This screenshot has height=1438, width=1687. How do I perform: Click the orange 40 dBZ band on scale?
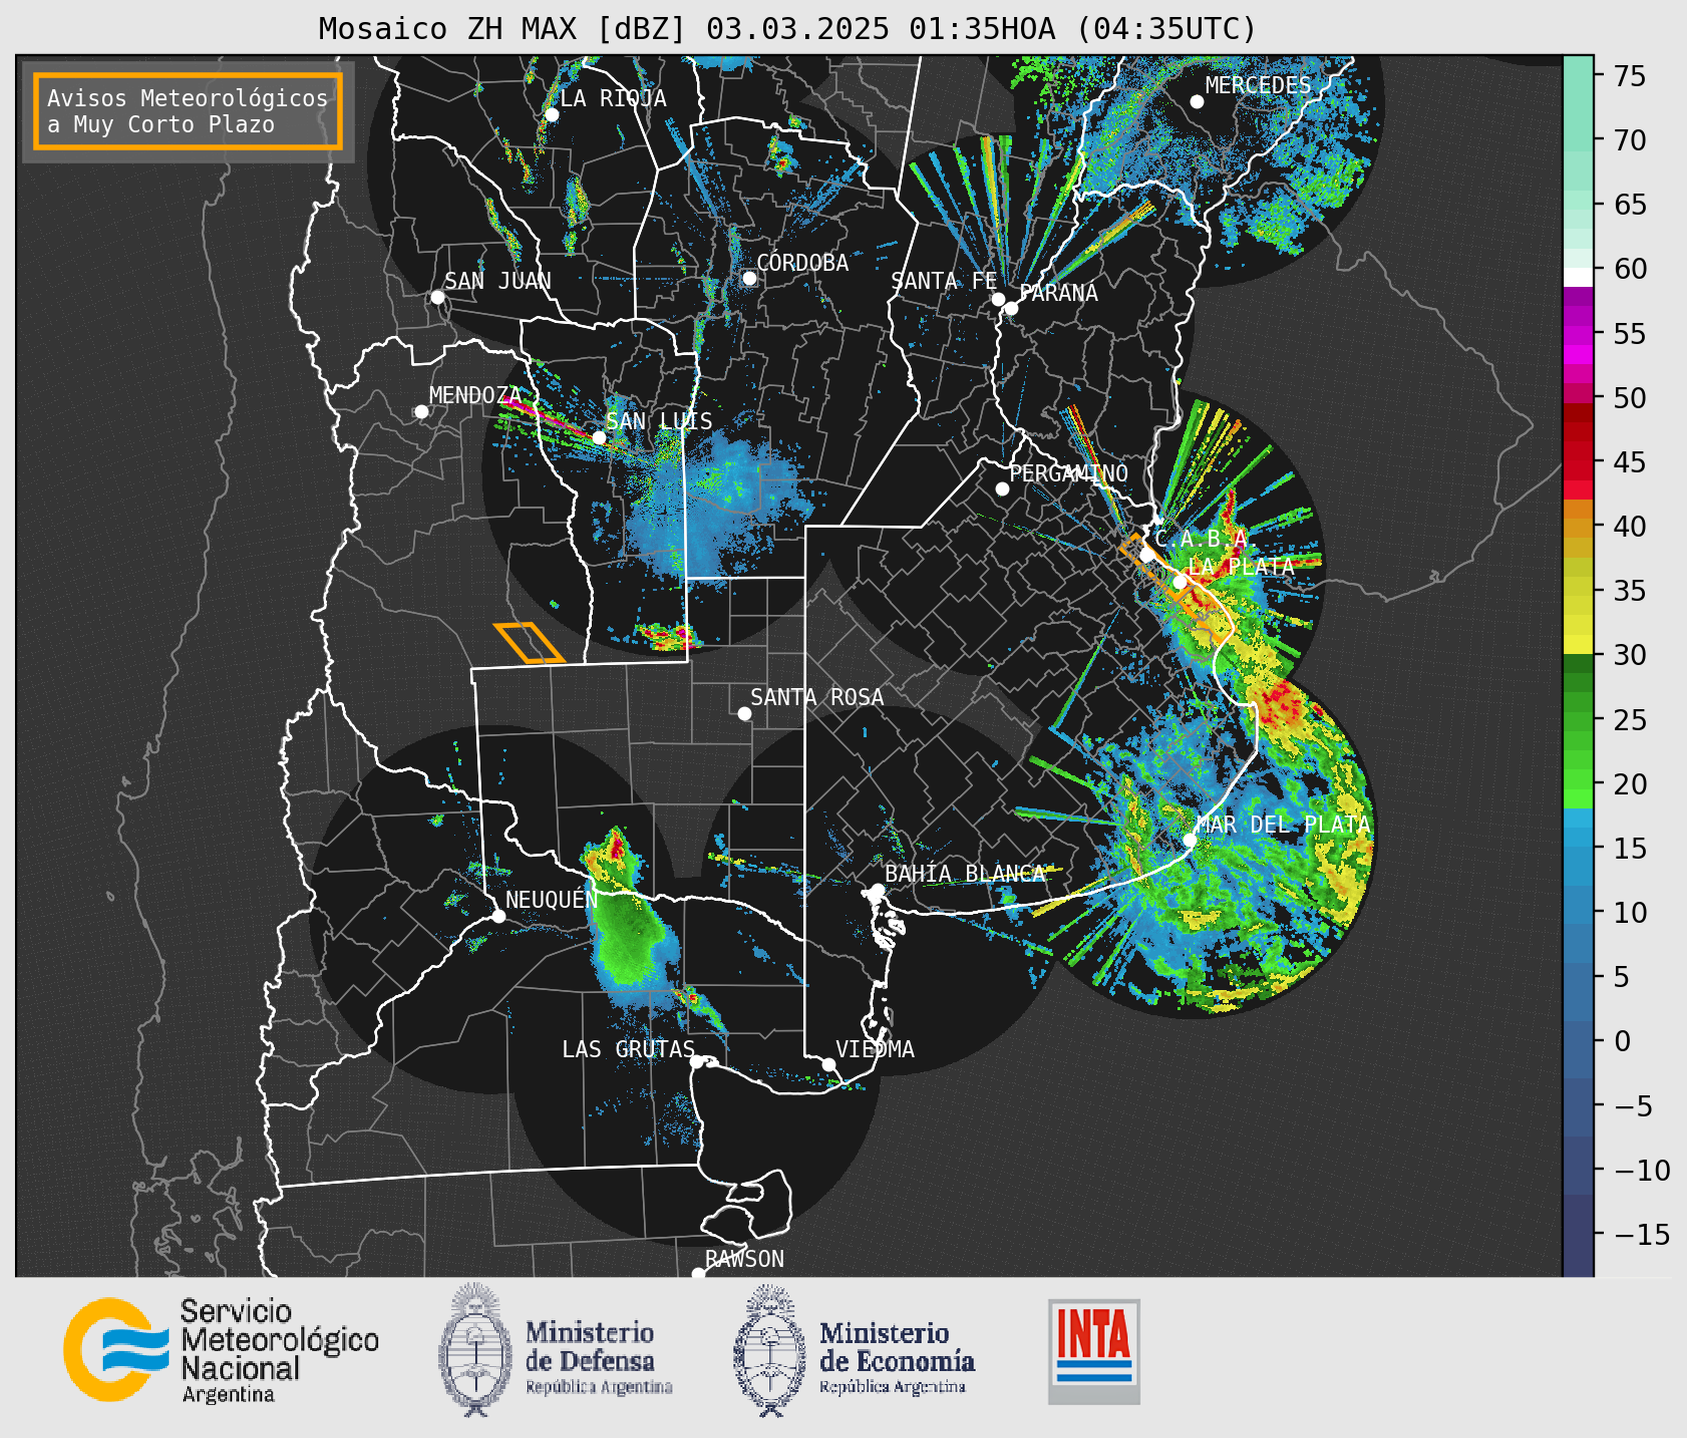(1578, 526)
